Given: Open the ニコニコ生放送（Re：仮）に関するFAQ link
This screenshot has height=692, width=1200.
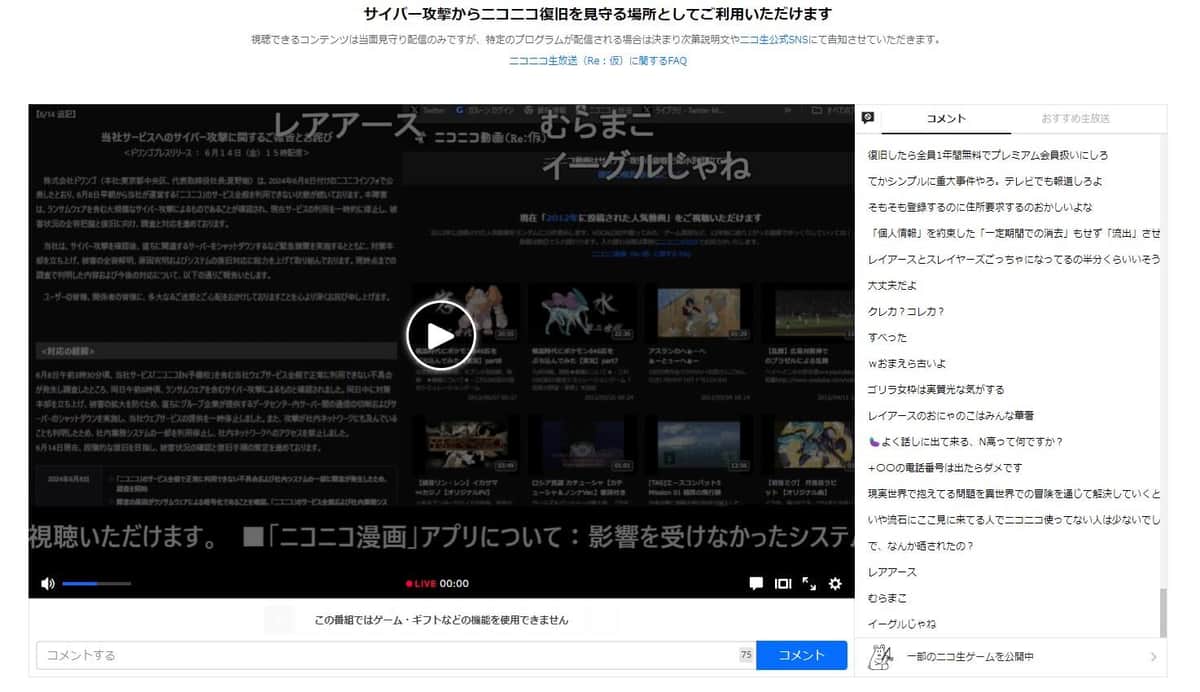Looking at the screenshot, I should pos(600,60).
